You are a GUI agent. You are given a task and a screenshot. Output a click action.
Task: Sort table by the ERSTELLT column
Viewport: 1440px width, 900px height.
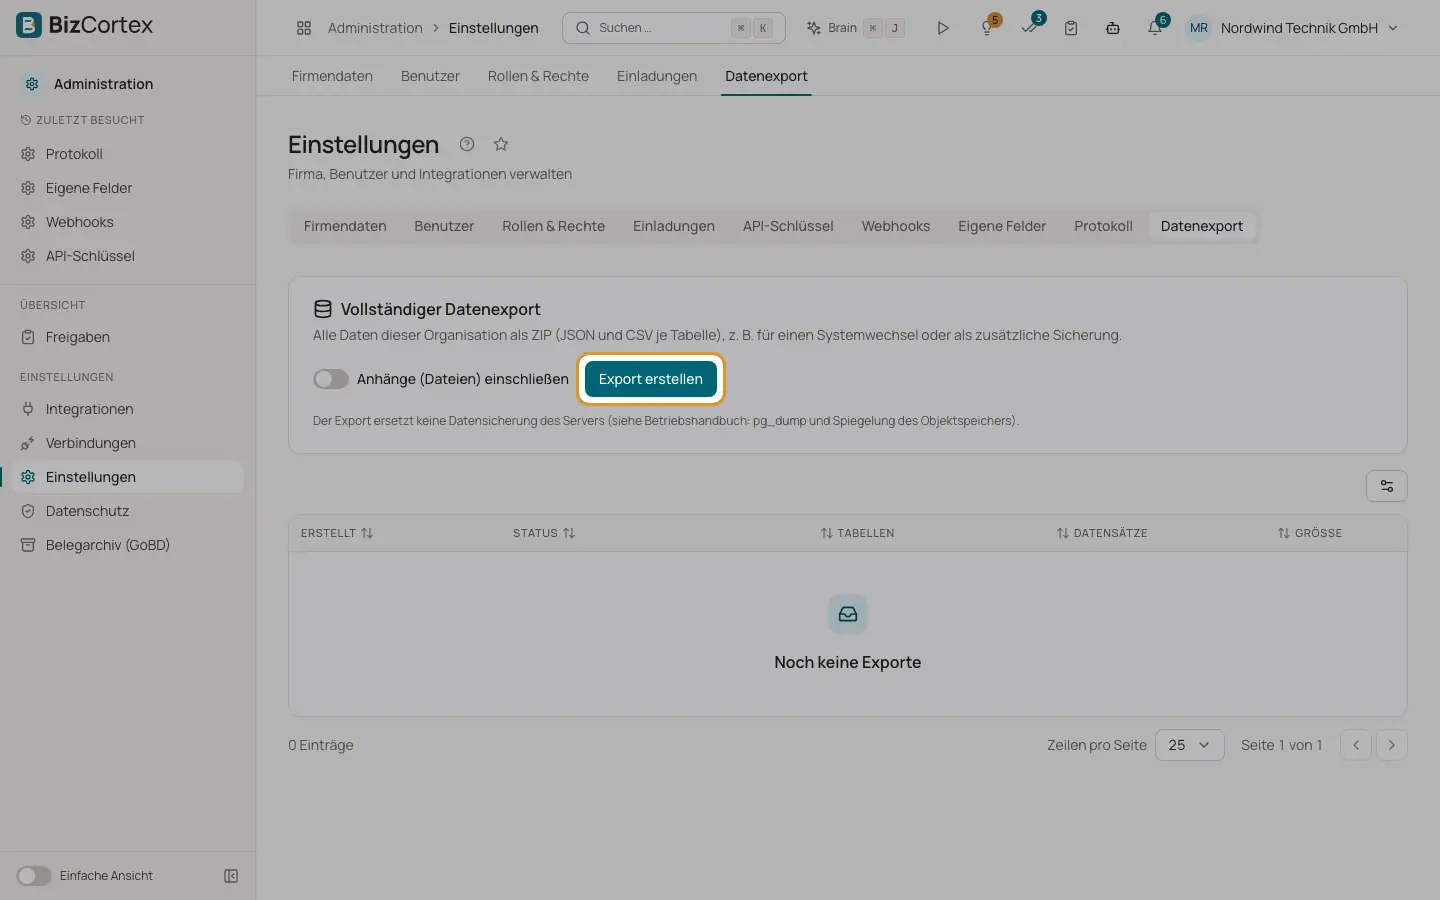[337, 533]
